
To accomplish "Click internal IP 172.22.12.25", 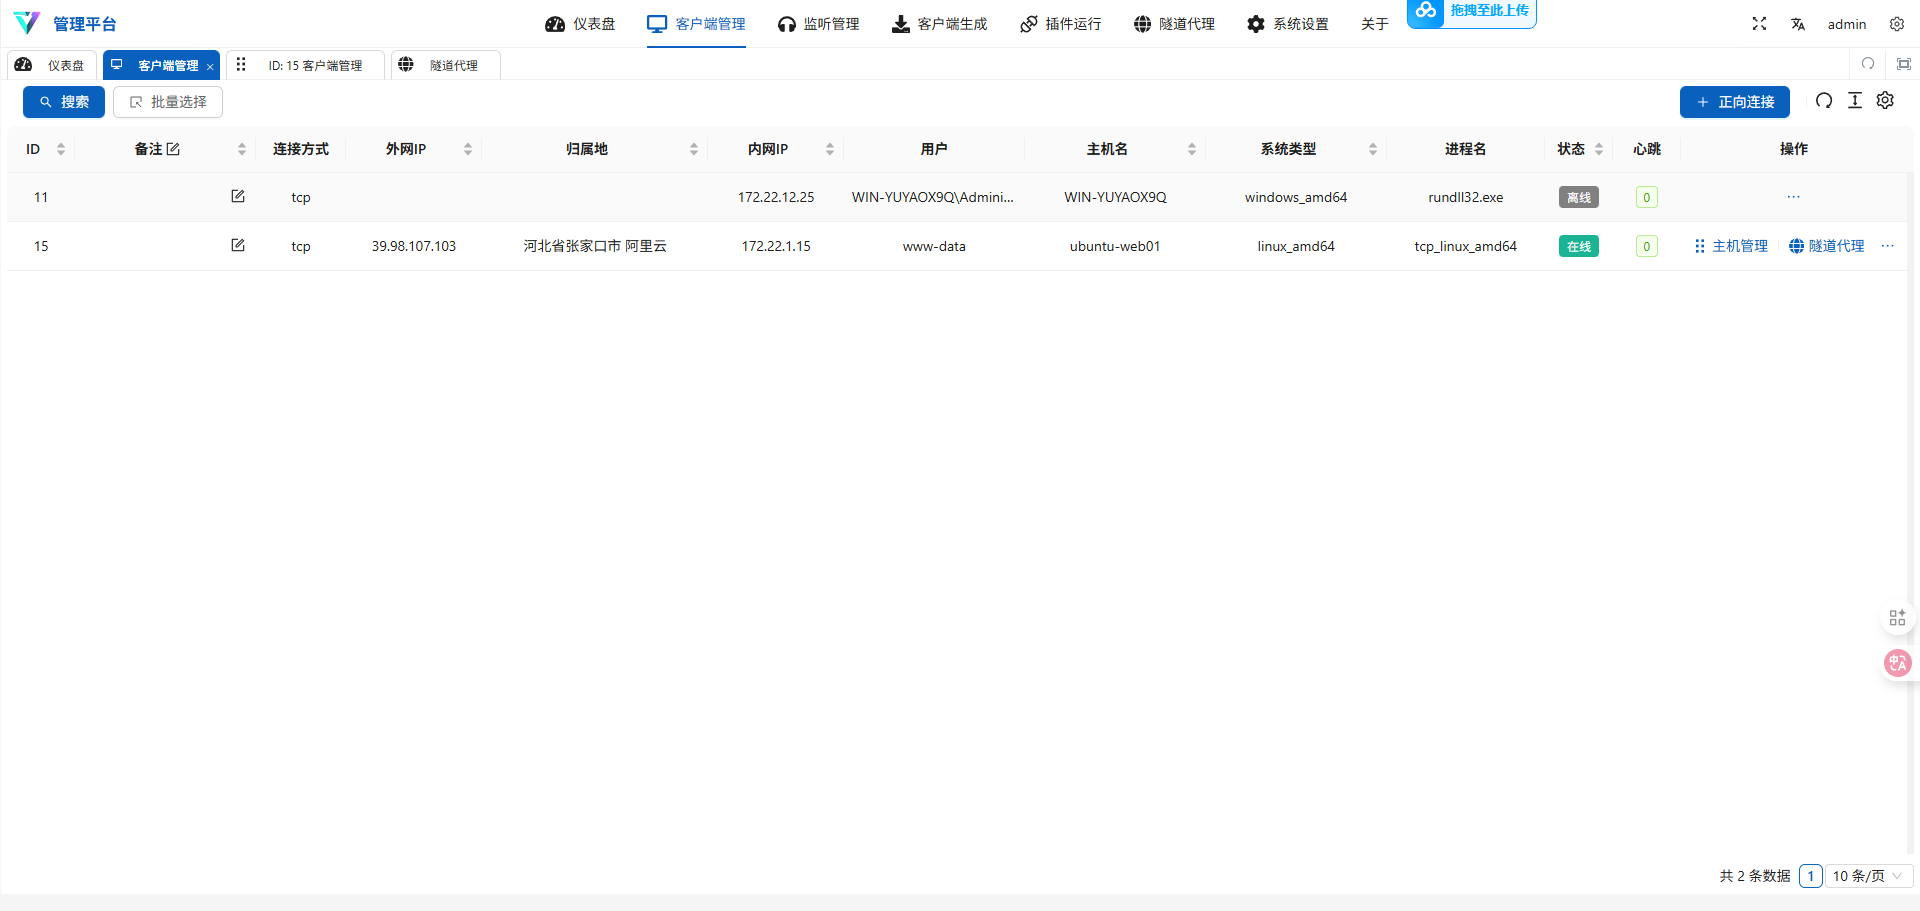I will point(776,197).
